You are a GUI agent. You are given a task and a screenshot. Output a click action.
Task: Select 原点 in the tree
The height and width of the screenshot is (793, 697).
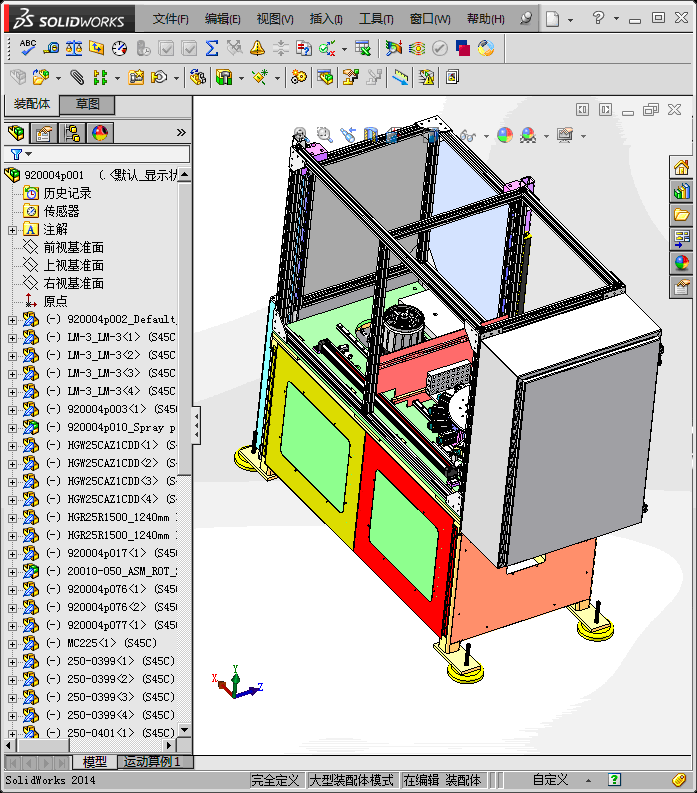pos(55,301)
